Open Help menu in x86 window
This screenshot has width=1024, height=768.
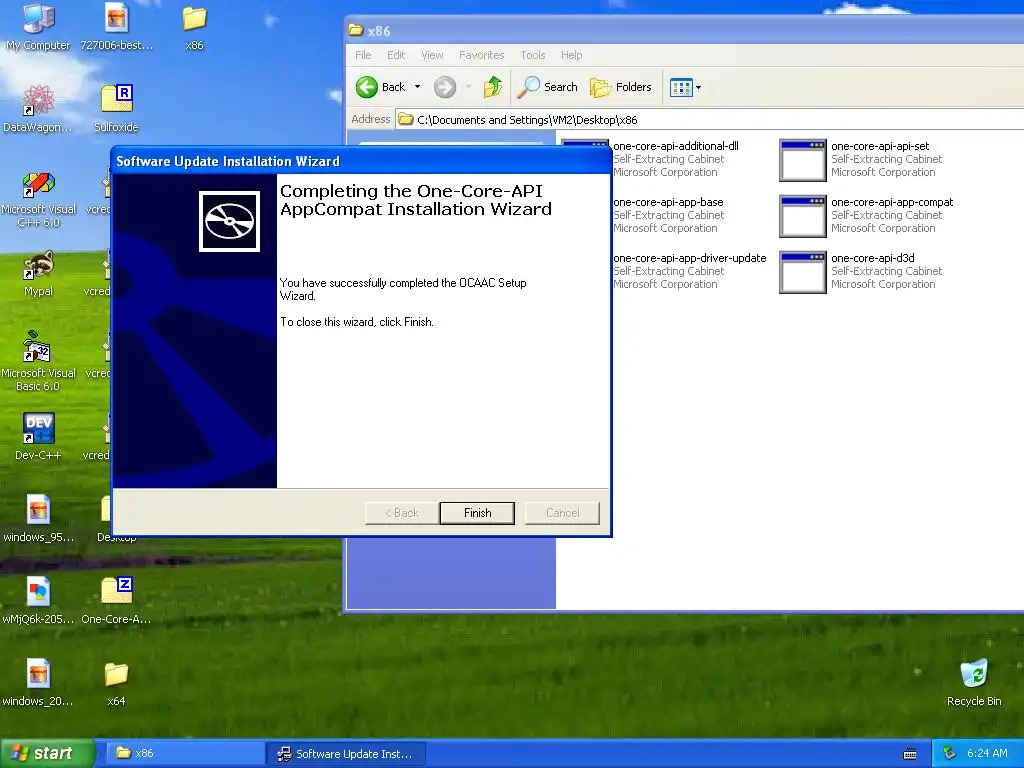tap(571, 56)
